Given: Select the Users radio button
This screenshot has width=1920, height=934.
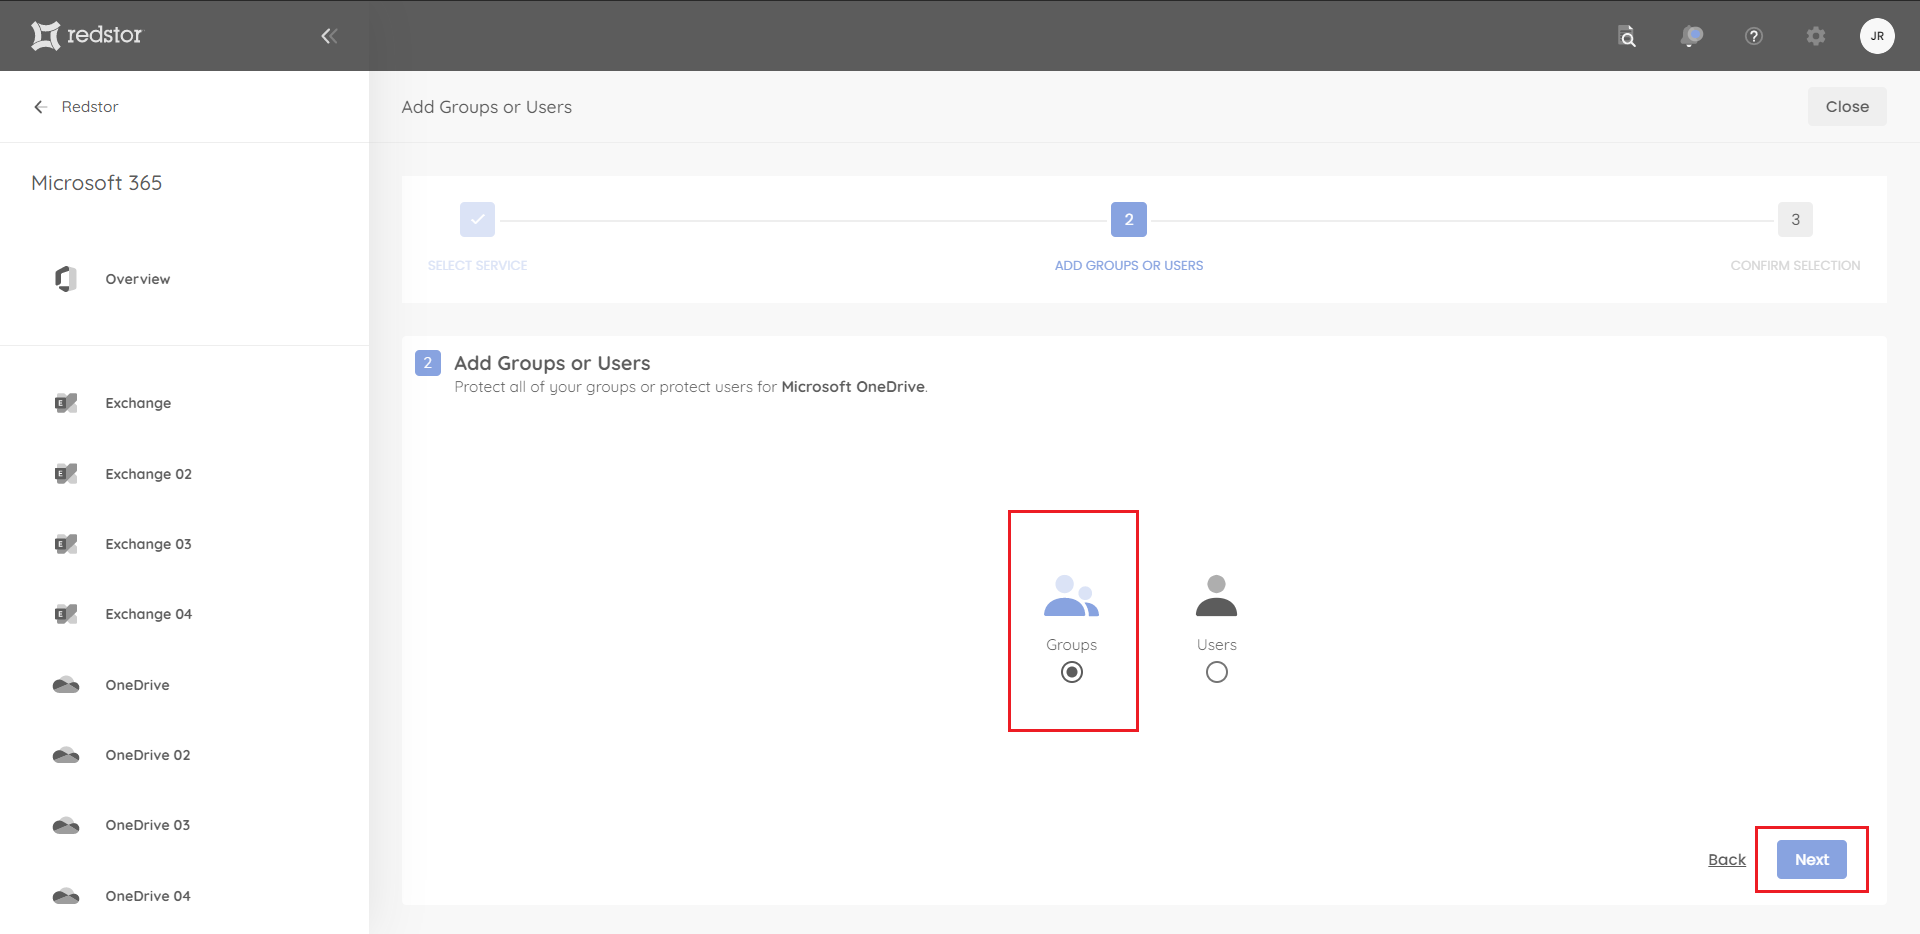Looking at the screenshot, I should (x=1217, y=672).
